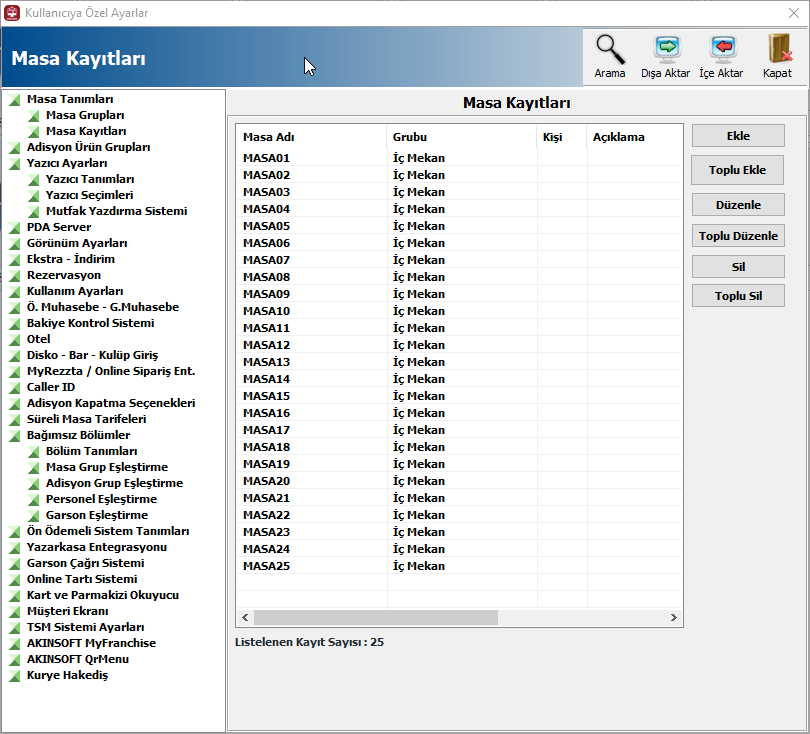The width and height of the screenshot is (810, 734).
Task: Select Yazıcı Tanımları in the sidebar tree
Action: click(90, 179)
